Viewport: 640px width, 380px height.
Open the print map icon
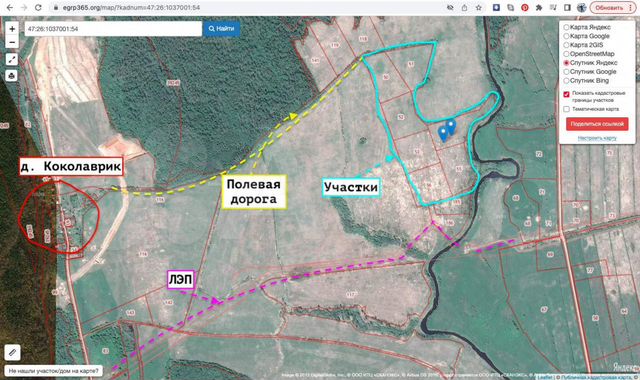click(12, 76)
